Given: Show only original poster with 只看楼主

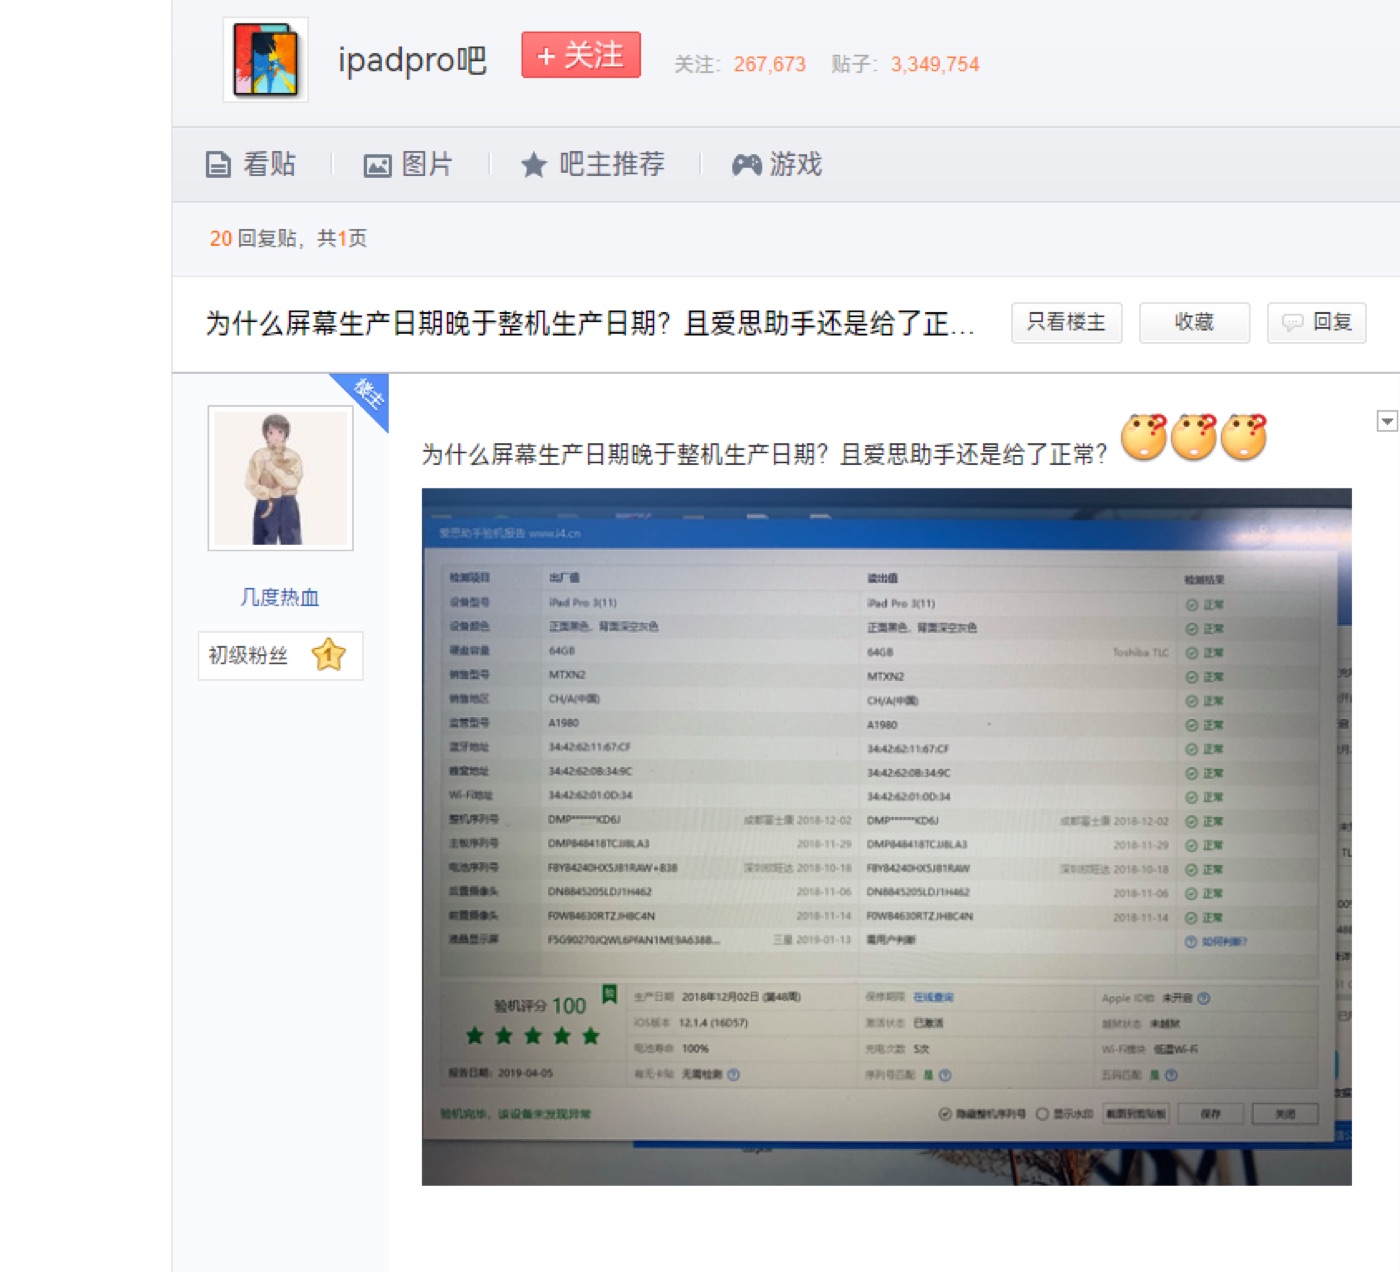Looking at the screenshot, I should pos(1066,323).
